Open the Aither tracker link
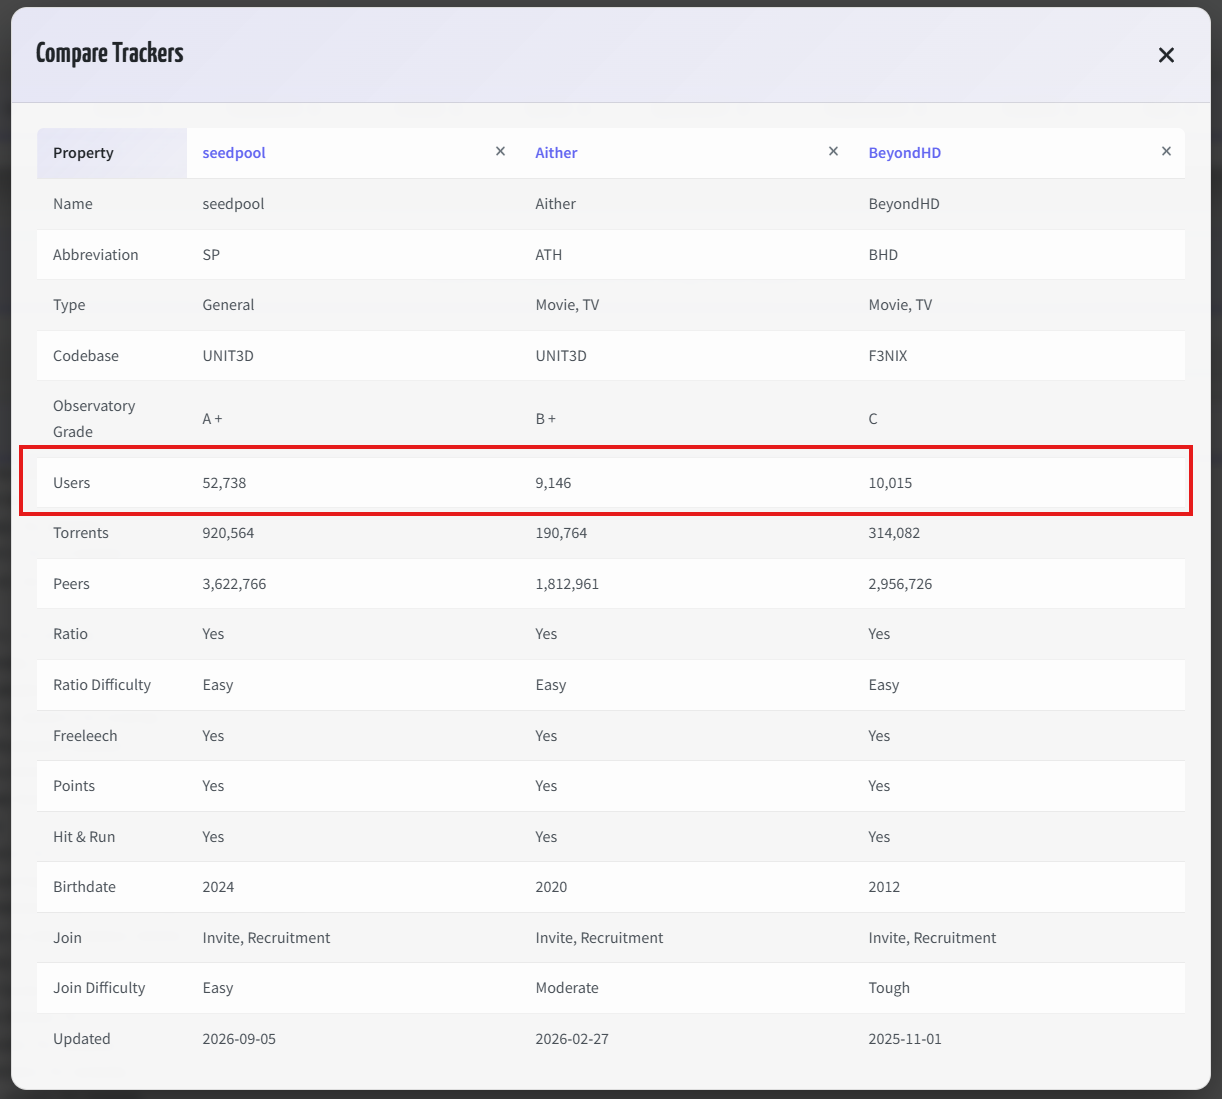1222x1099 pixels. click(556, 153)
